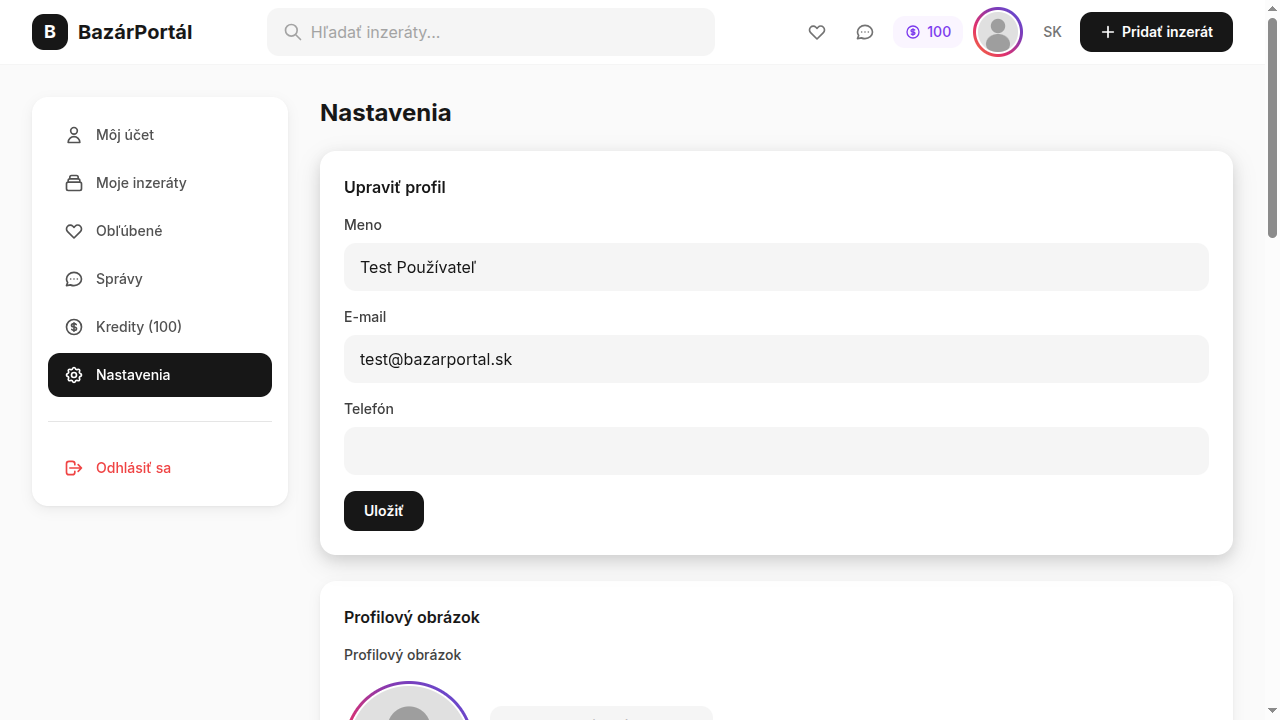Open messages via header chat bubble icon
The height and width of the screenshot is (720, 1280).
coord(865,32)
